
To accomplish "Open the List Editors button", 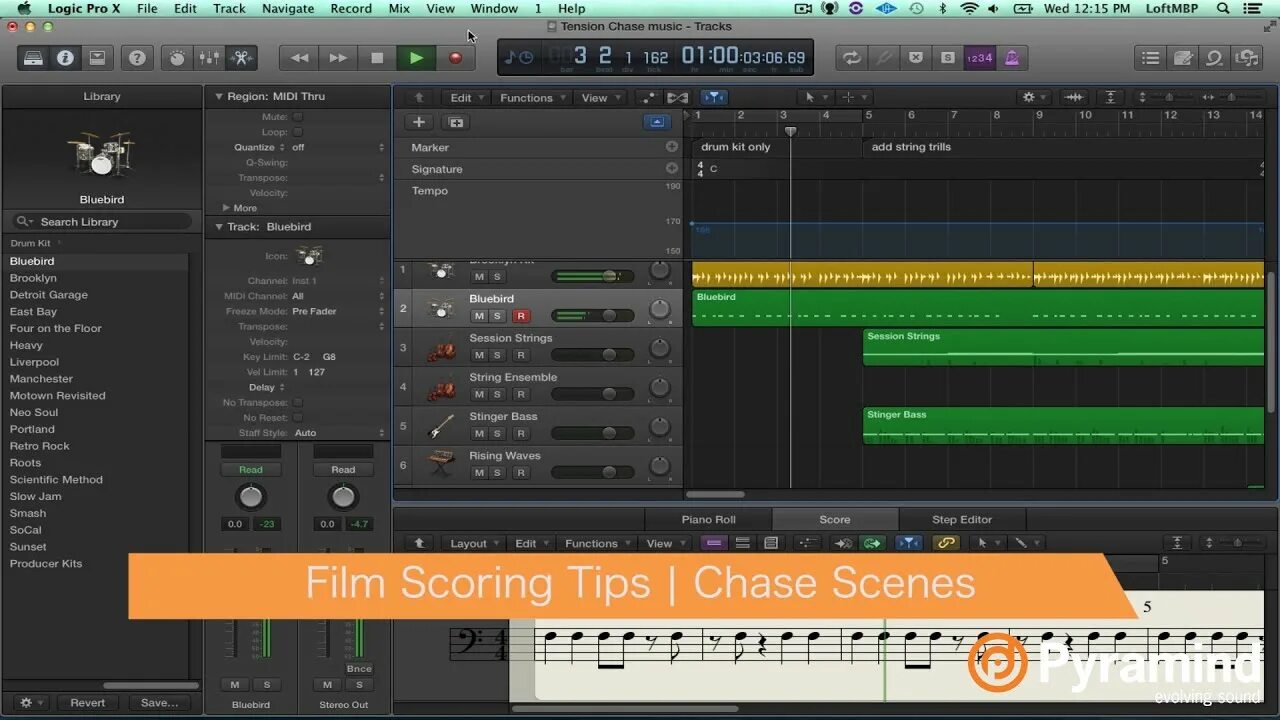I will [1151, 58].
